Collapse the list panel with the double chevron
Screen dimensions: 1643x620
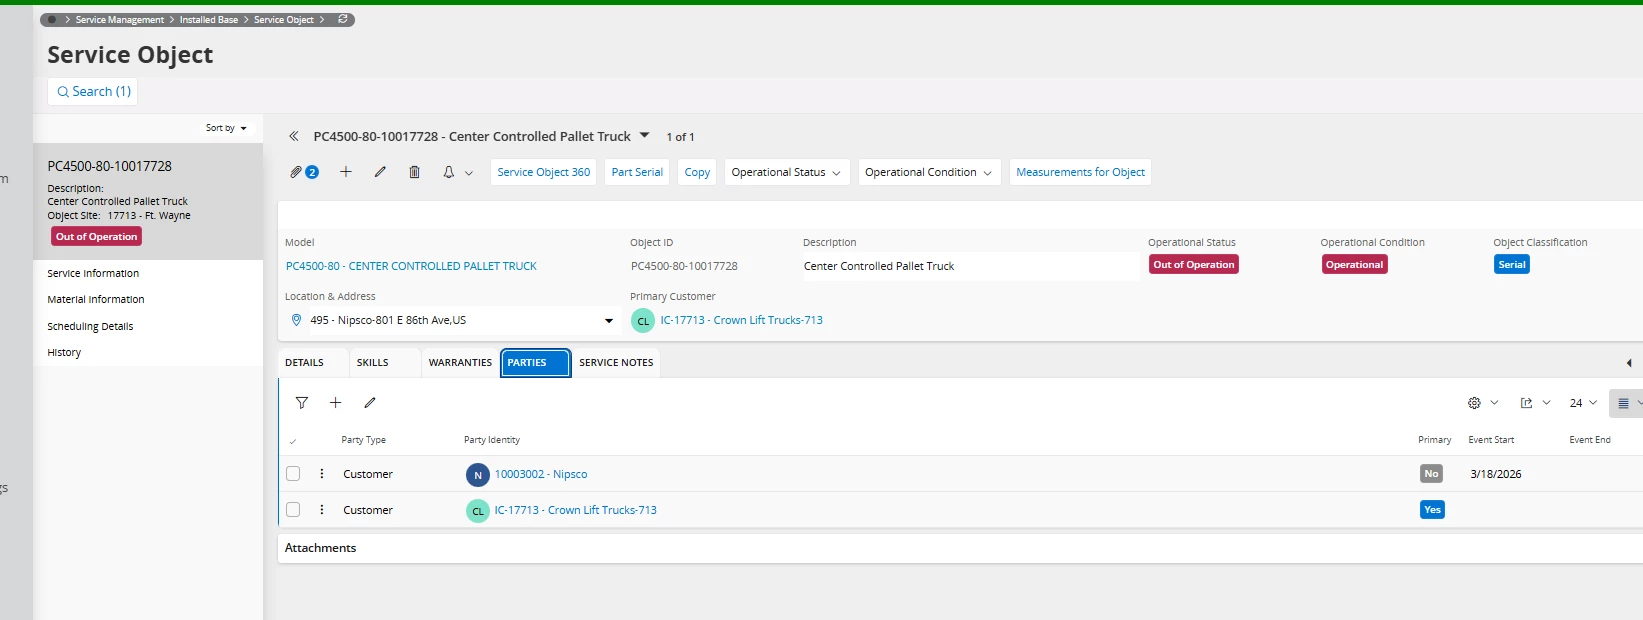point(294,137)
